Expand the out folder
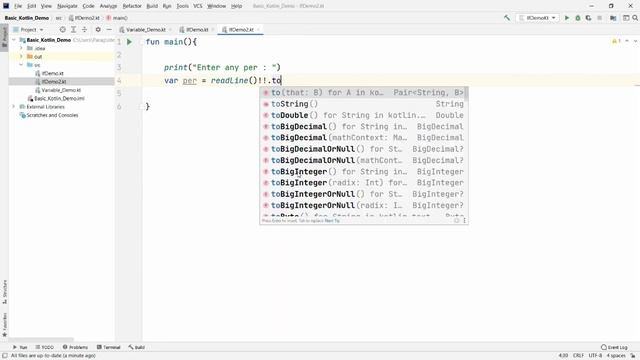640x360 pixels. 21,56
